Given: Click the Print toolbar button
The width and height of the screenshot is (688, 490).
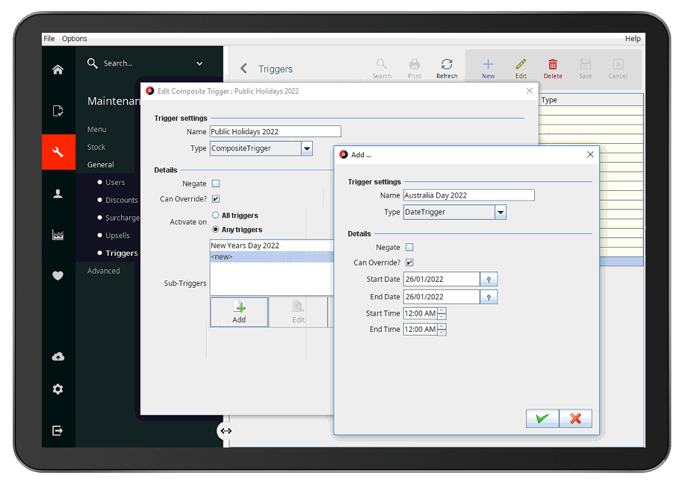Looking at the screenshot, I should click(x=414, y=69).
